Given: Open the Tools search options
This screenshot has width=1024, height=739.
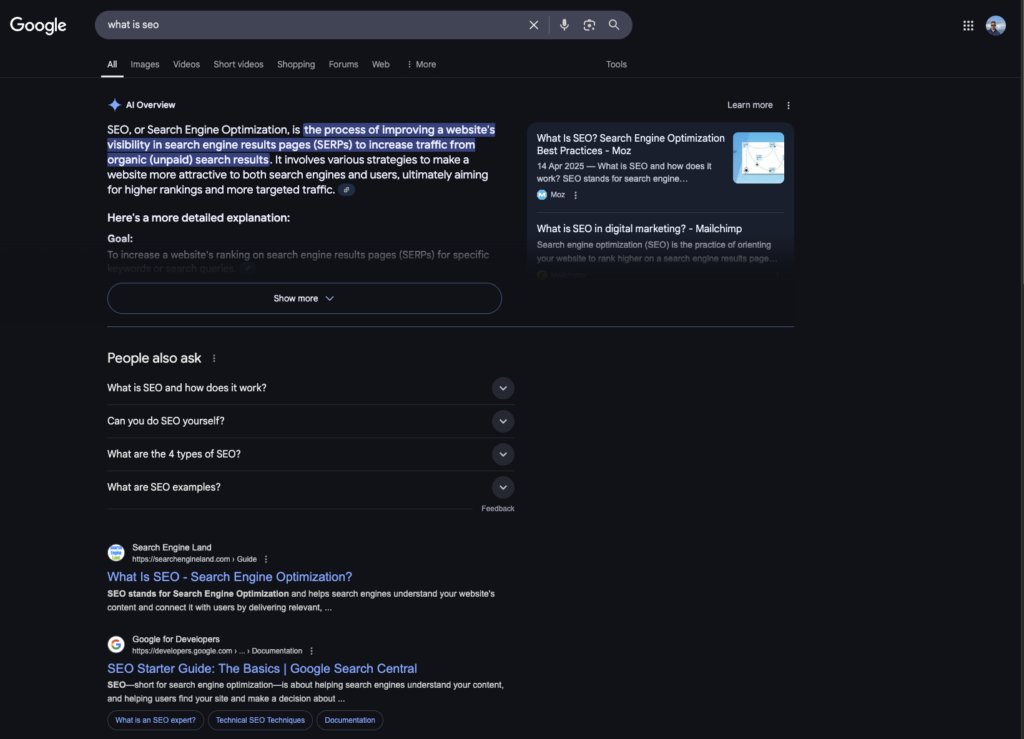Looking at the screenshot, I should click(x=616, y=64).
